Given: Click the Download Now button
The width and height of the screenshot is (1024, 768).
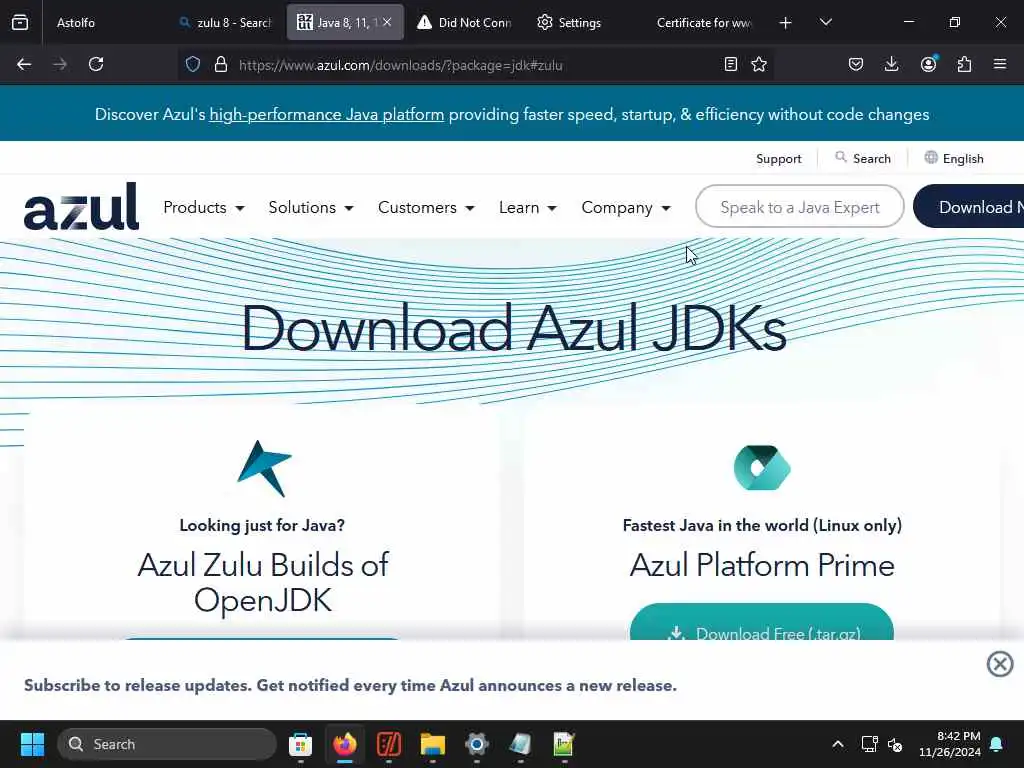Looking at the screenshot, I should click(x=969, y=207).
